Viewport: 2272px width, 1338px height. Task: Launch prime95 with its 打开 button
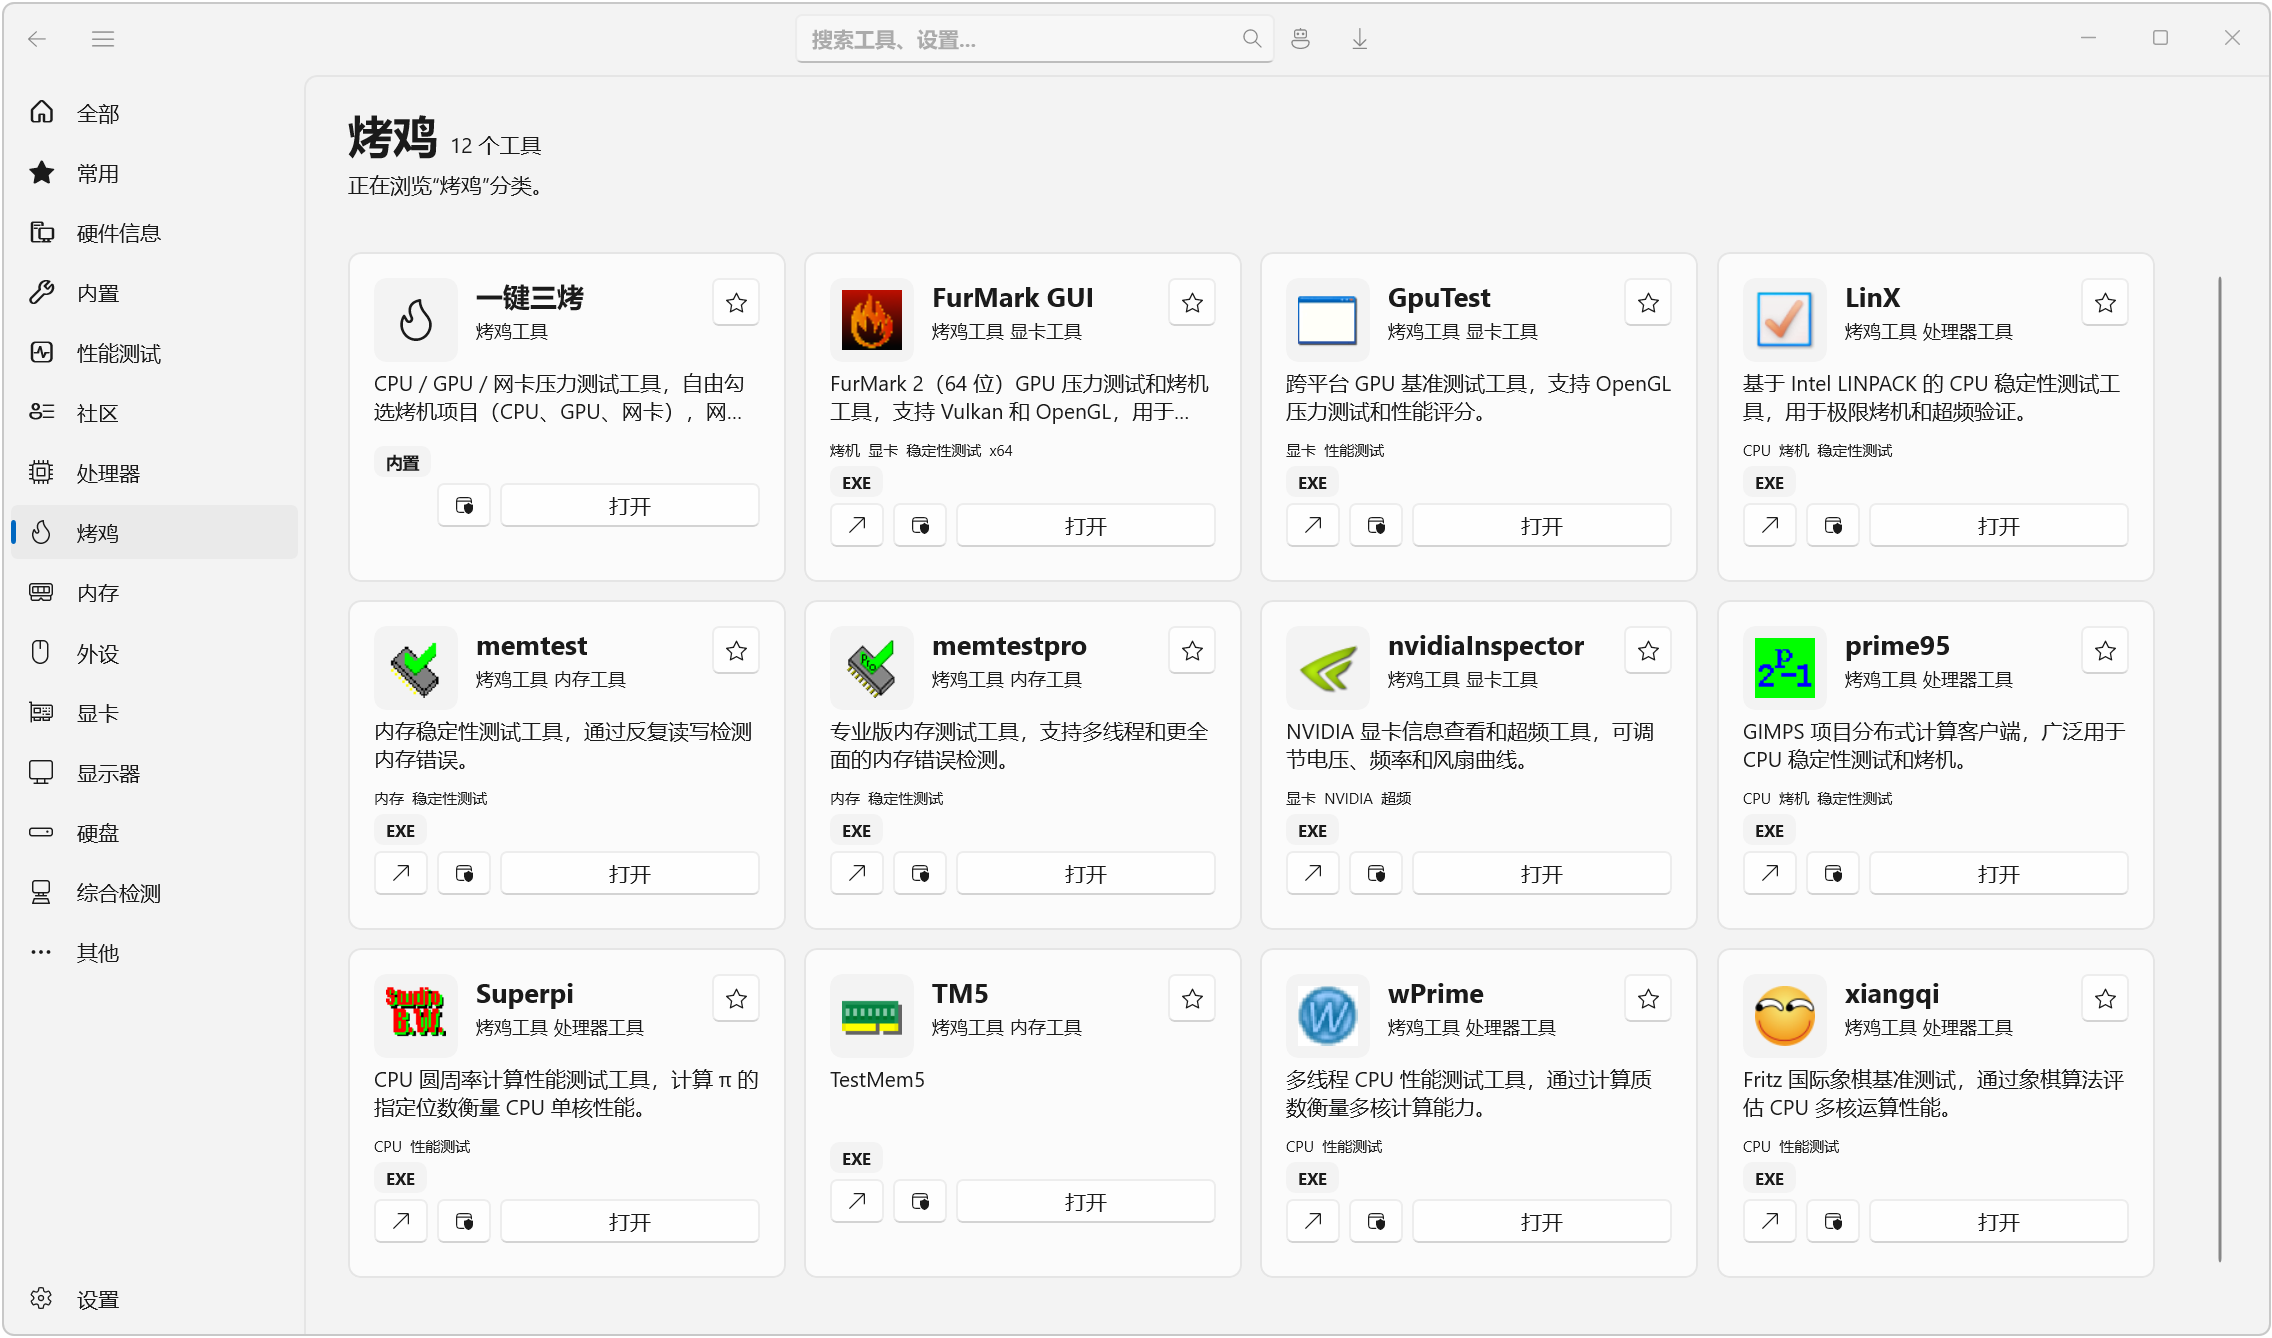click(1999, 873)
